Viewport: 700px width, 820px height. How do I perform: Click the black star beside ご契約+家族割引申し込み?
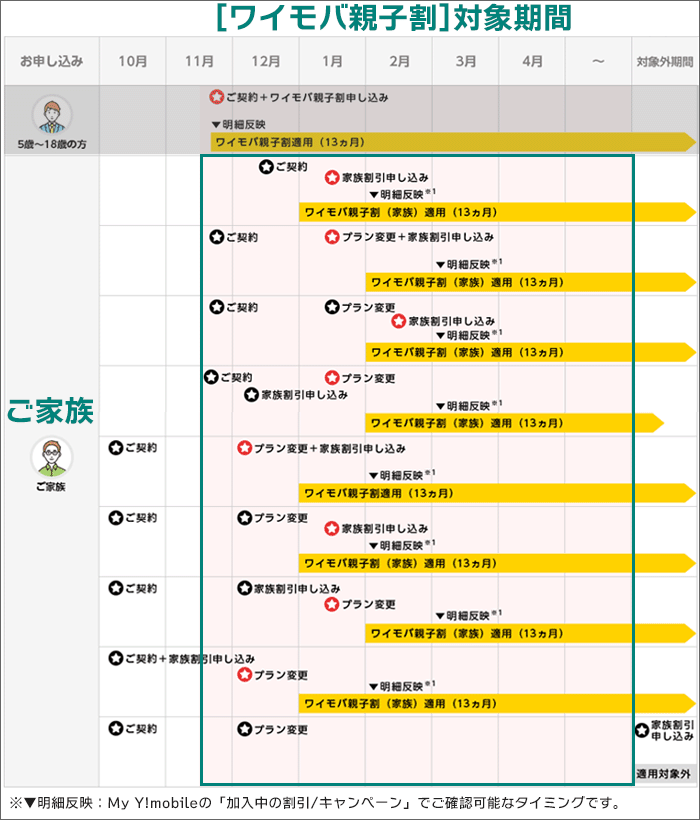click(x=116, y=658)
